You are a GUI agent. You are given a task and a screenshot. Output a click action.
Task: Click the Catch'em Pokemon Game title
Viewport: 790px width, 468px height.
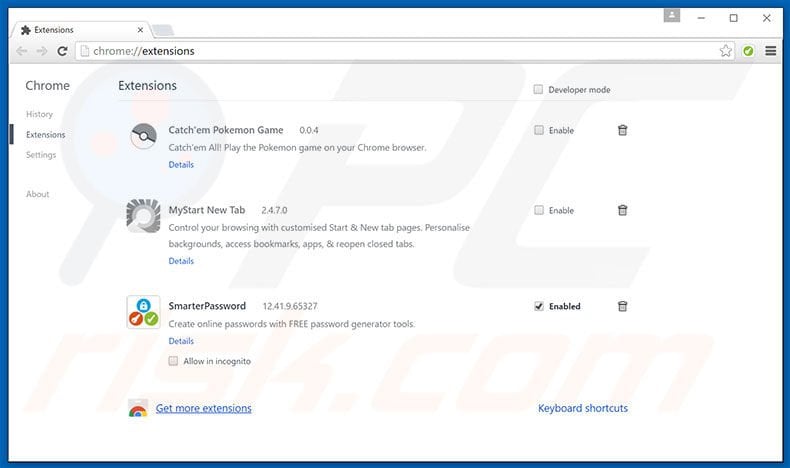[226, 130]
